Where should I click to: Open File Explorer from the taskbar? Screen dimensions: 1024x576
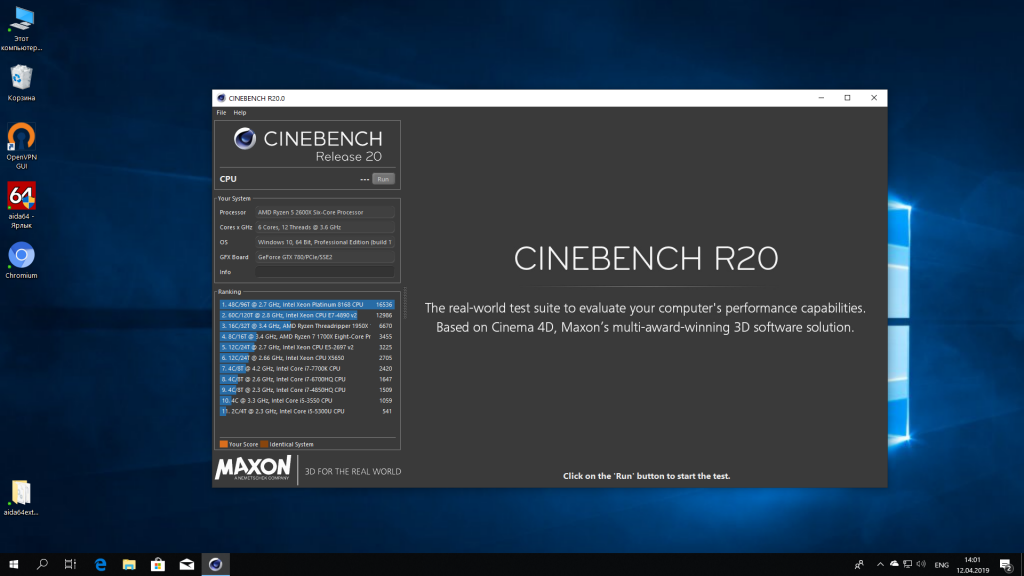point(128,564)
